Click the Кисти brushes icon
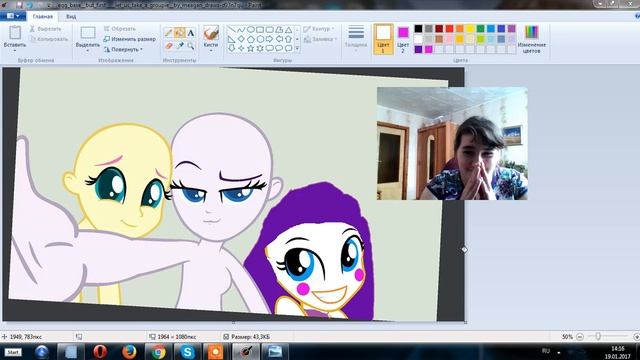The width and height of the screenshot is (640, 360). [x=211, y=33]
